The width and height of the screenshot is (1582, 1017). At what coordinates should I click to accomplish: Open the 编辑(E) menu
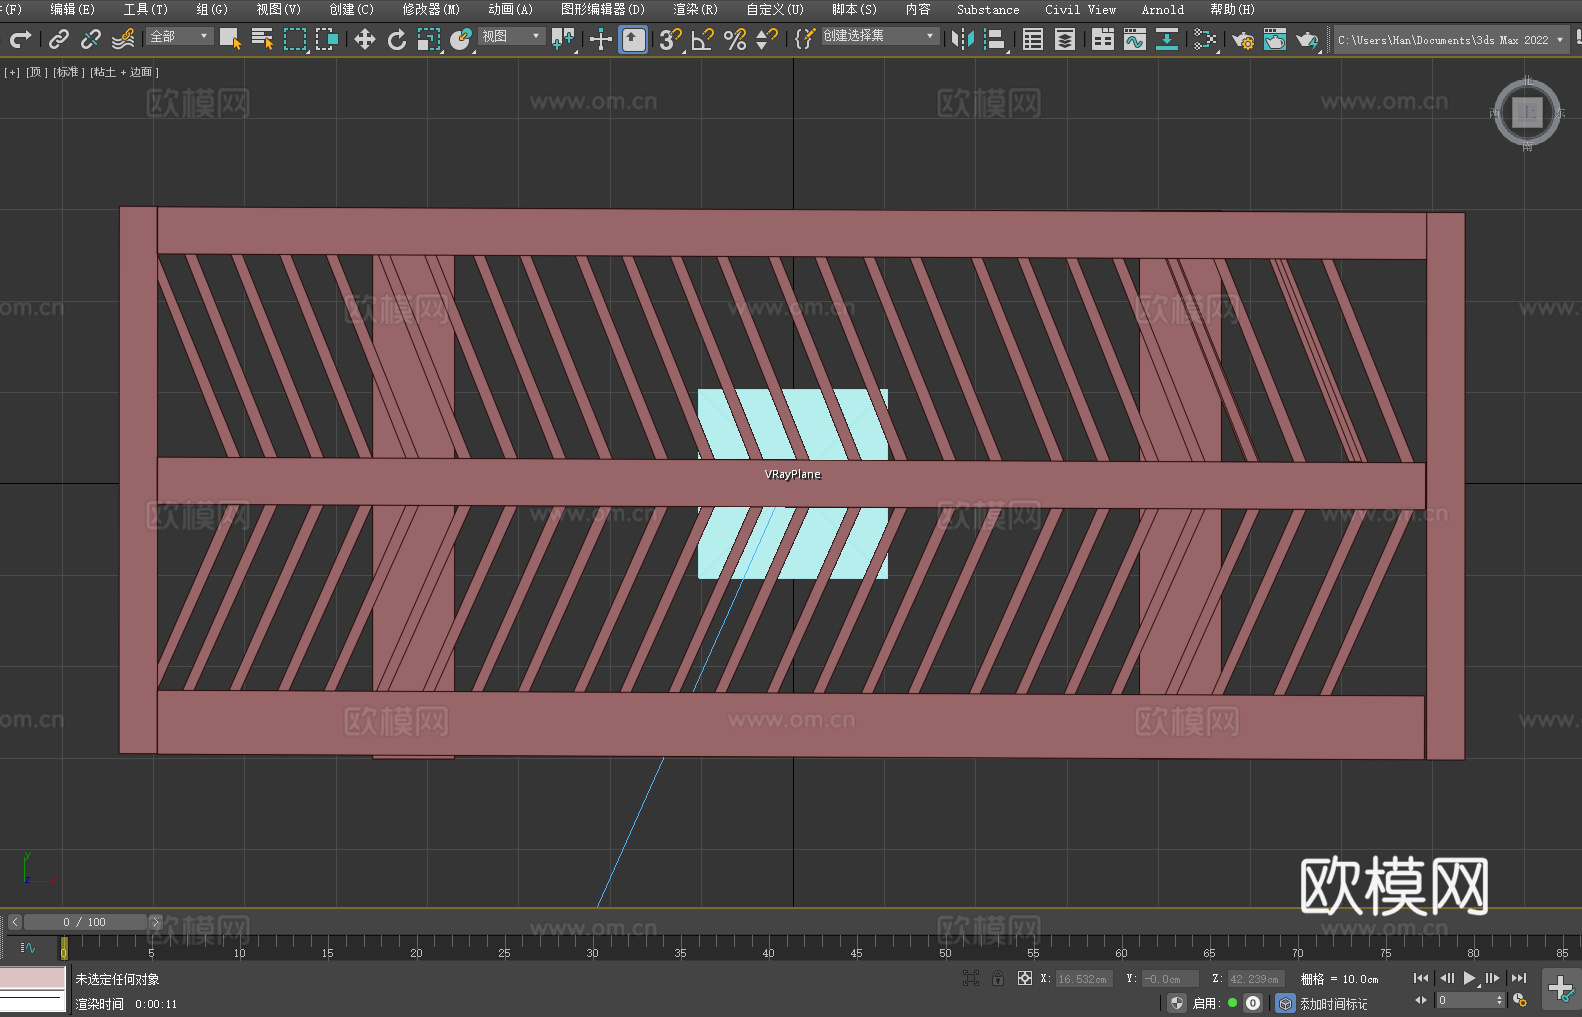[x=72, y=9]
